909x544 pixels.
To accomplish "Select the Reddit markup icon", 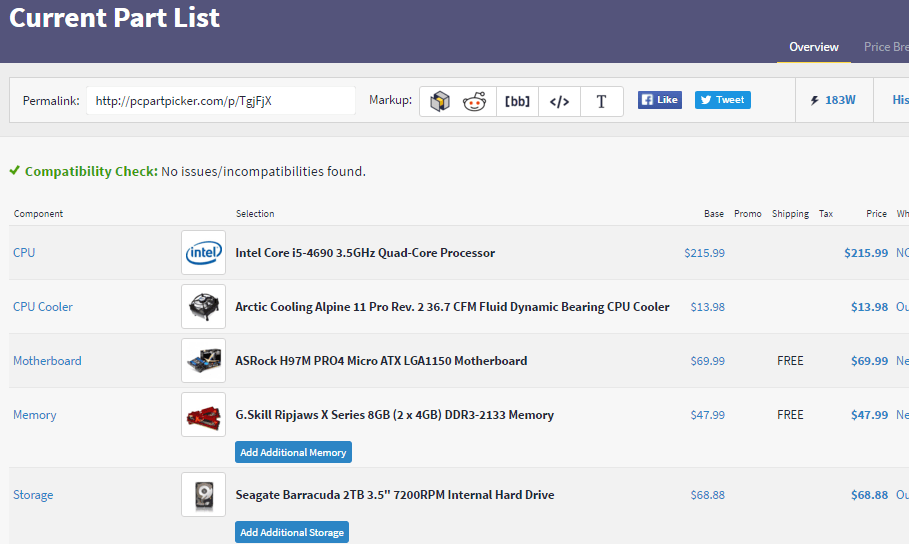I will (x=474, y=101).
